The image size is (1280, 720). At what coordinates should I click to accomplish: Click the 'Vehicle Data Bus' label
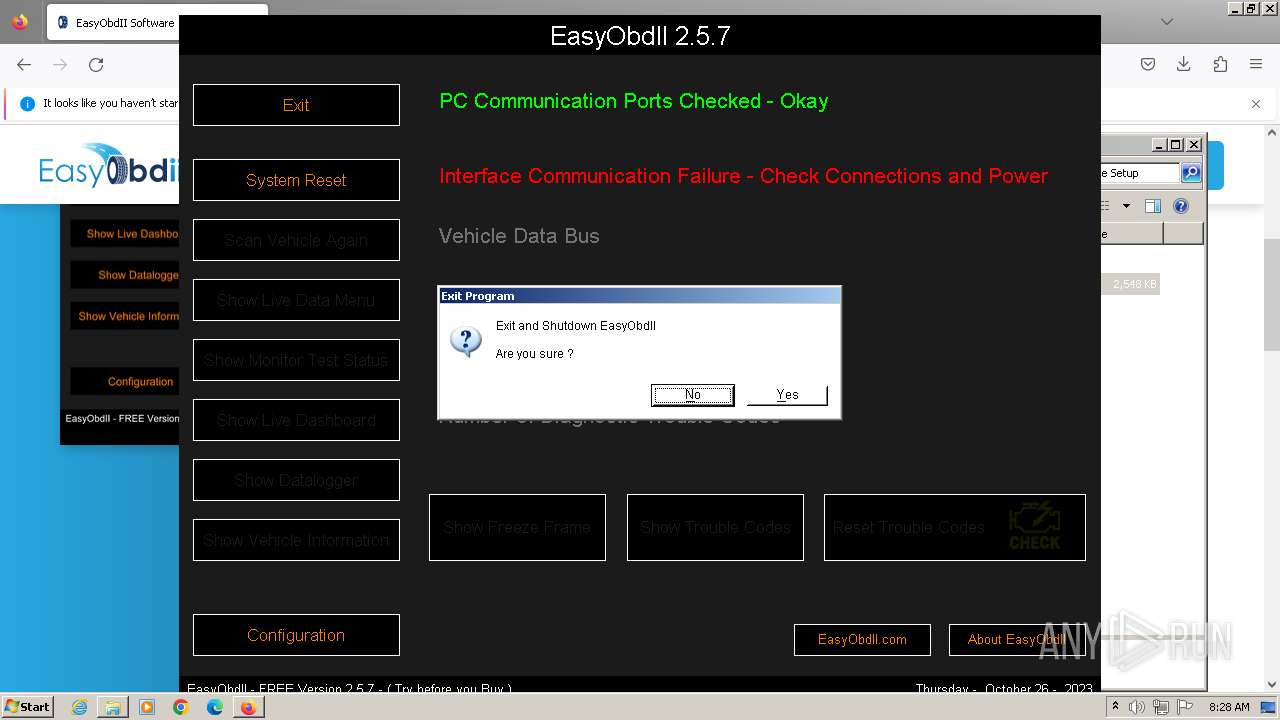519,236
